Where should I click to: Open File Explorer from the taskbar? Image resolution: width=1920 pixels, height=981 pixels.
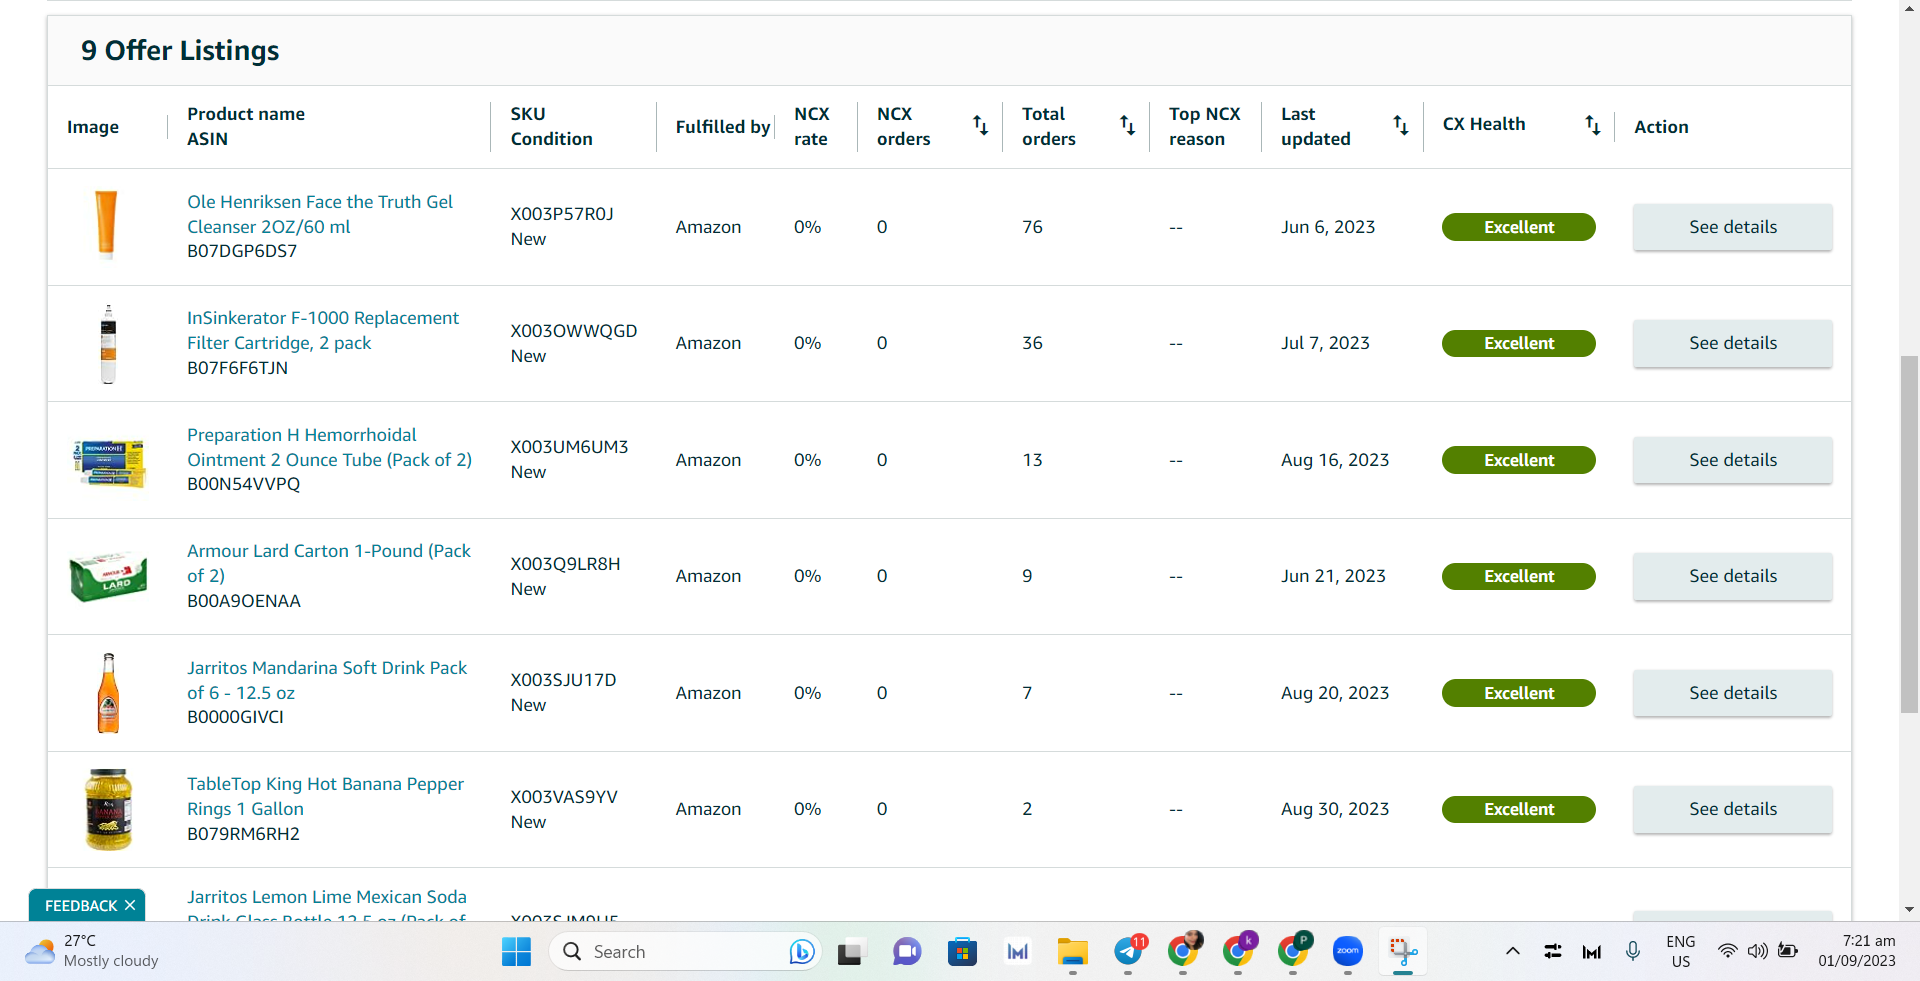(1072, 952)
